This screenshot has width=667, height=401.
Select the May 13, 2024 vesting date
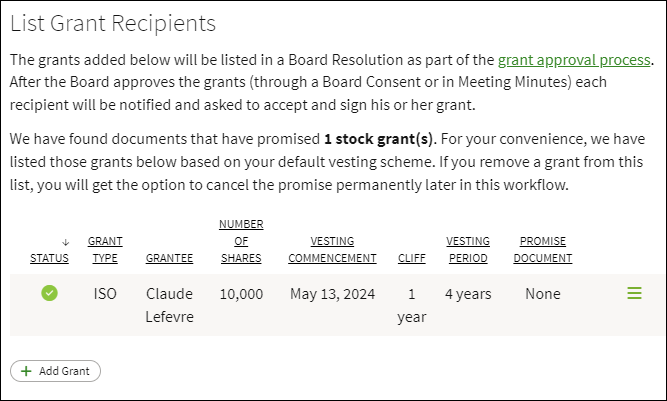point(332,294)
